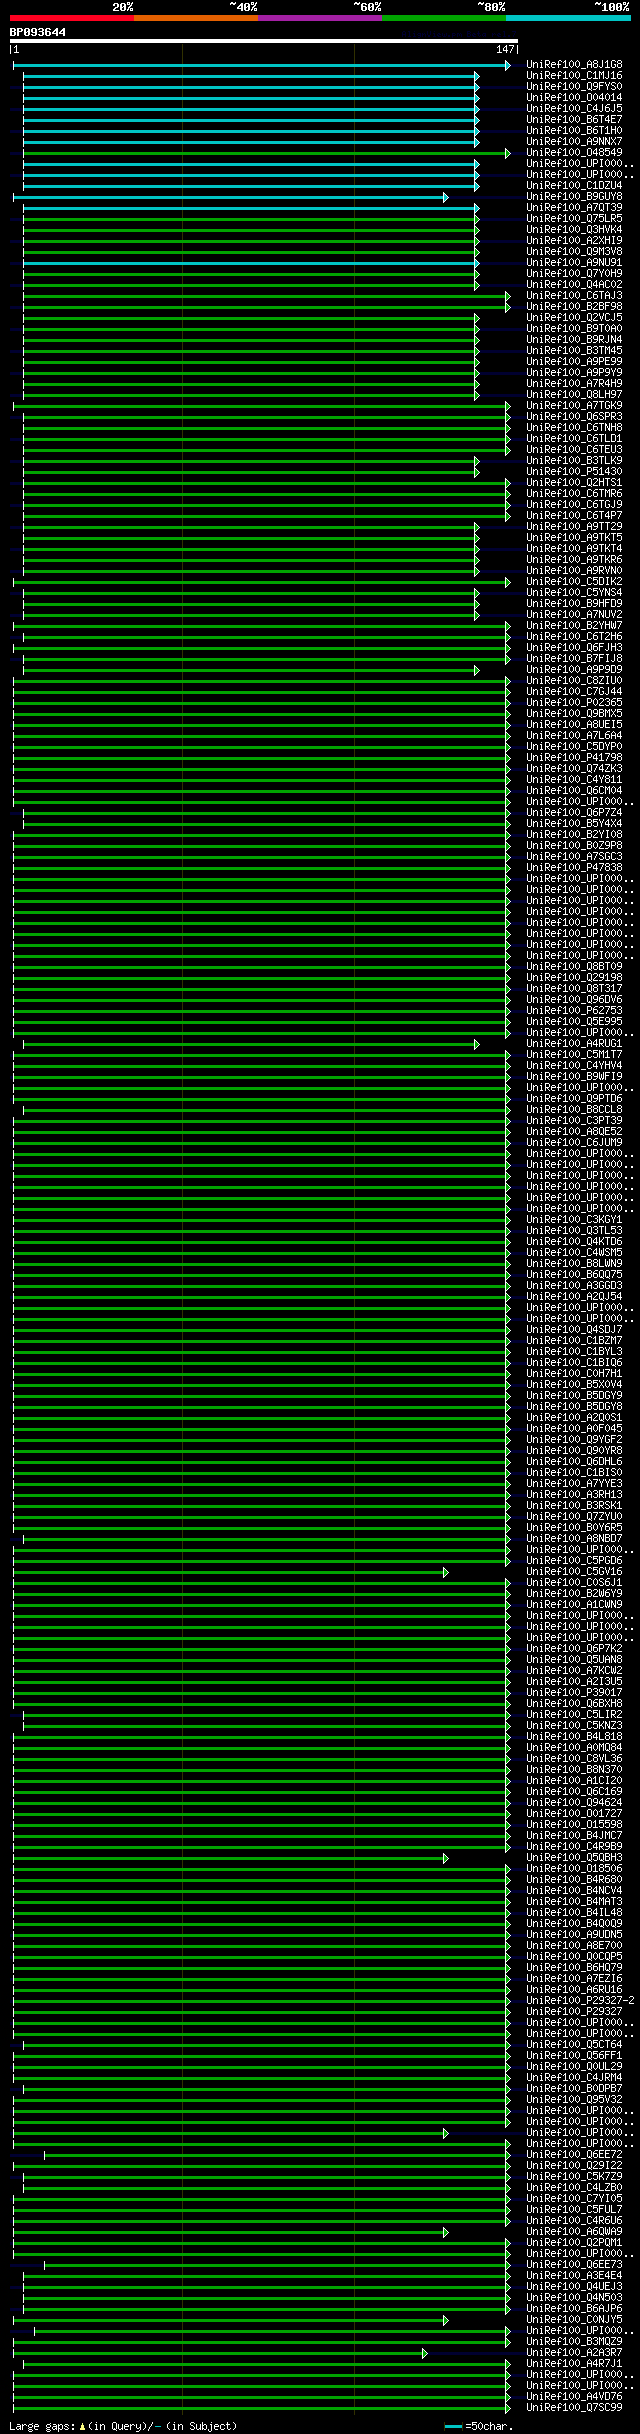Open hit UniRef100_C1MJ16
The image size is (640, 2434).
click(574, 76)
